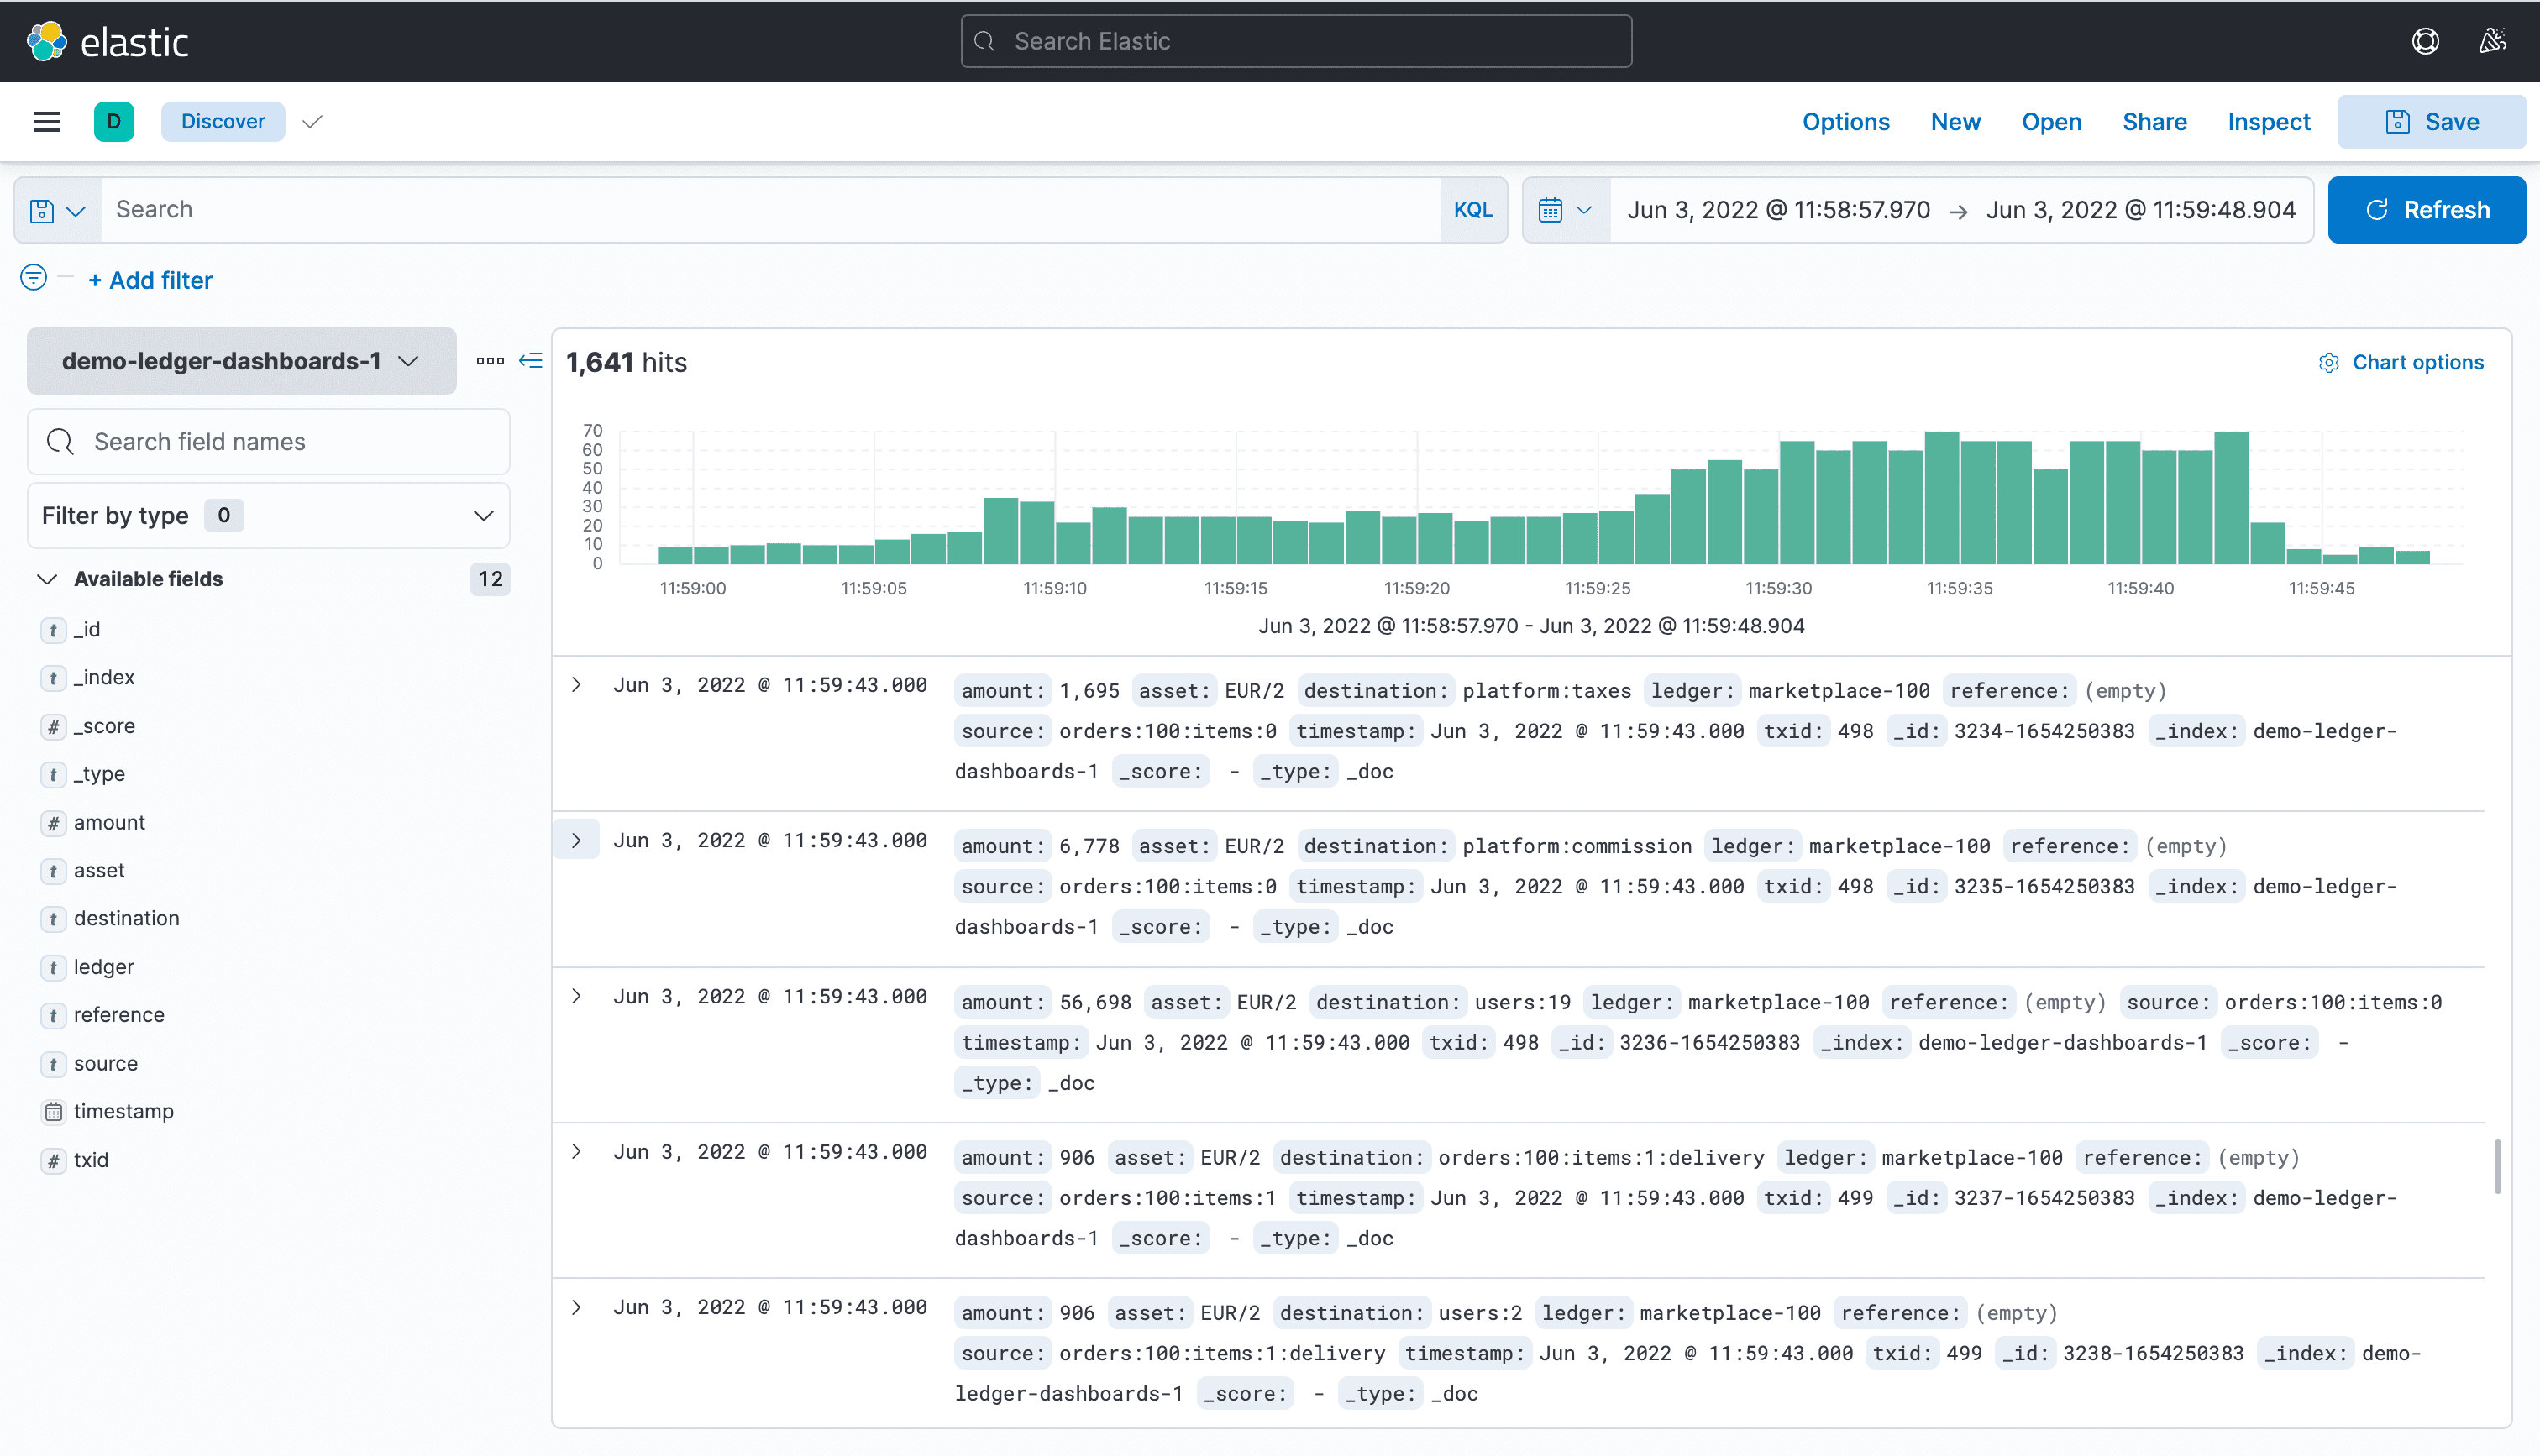The image size is (2540, 1456).
Task: Open the demo-ledger-dashboards-1 index pattern dropdown
Action: [241, 361]
